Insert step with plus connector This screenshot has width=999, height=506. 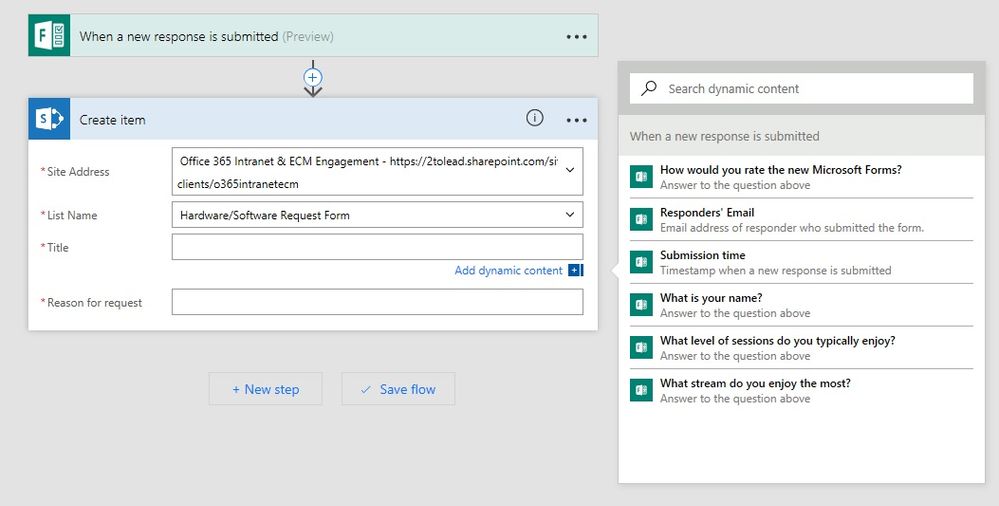(x=312, y=77)
